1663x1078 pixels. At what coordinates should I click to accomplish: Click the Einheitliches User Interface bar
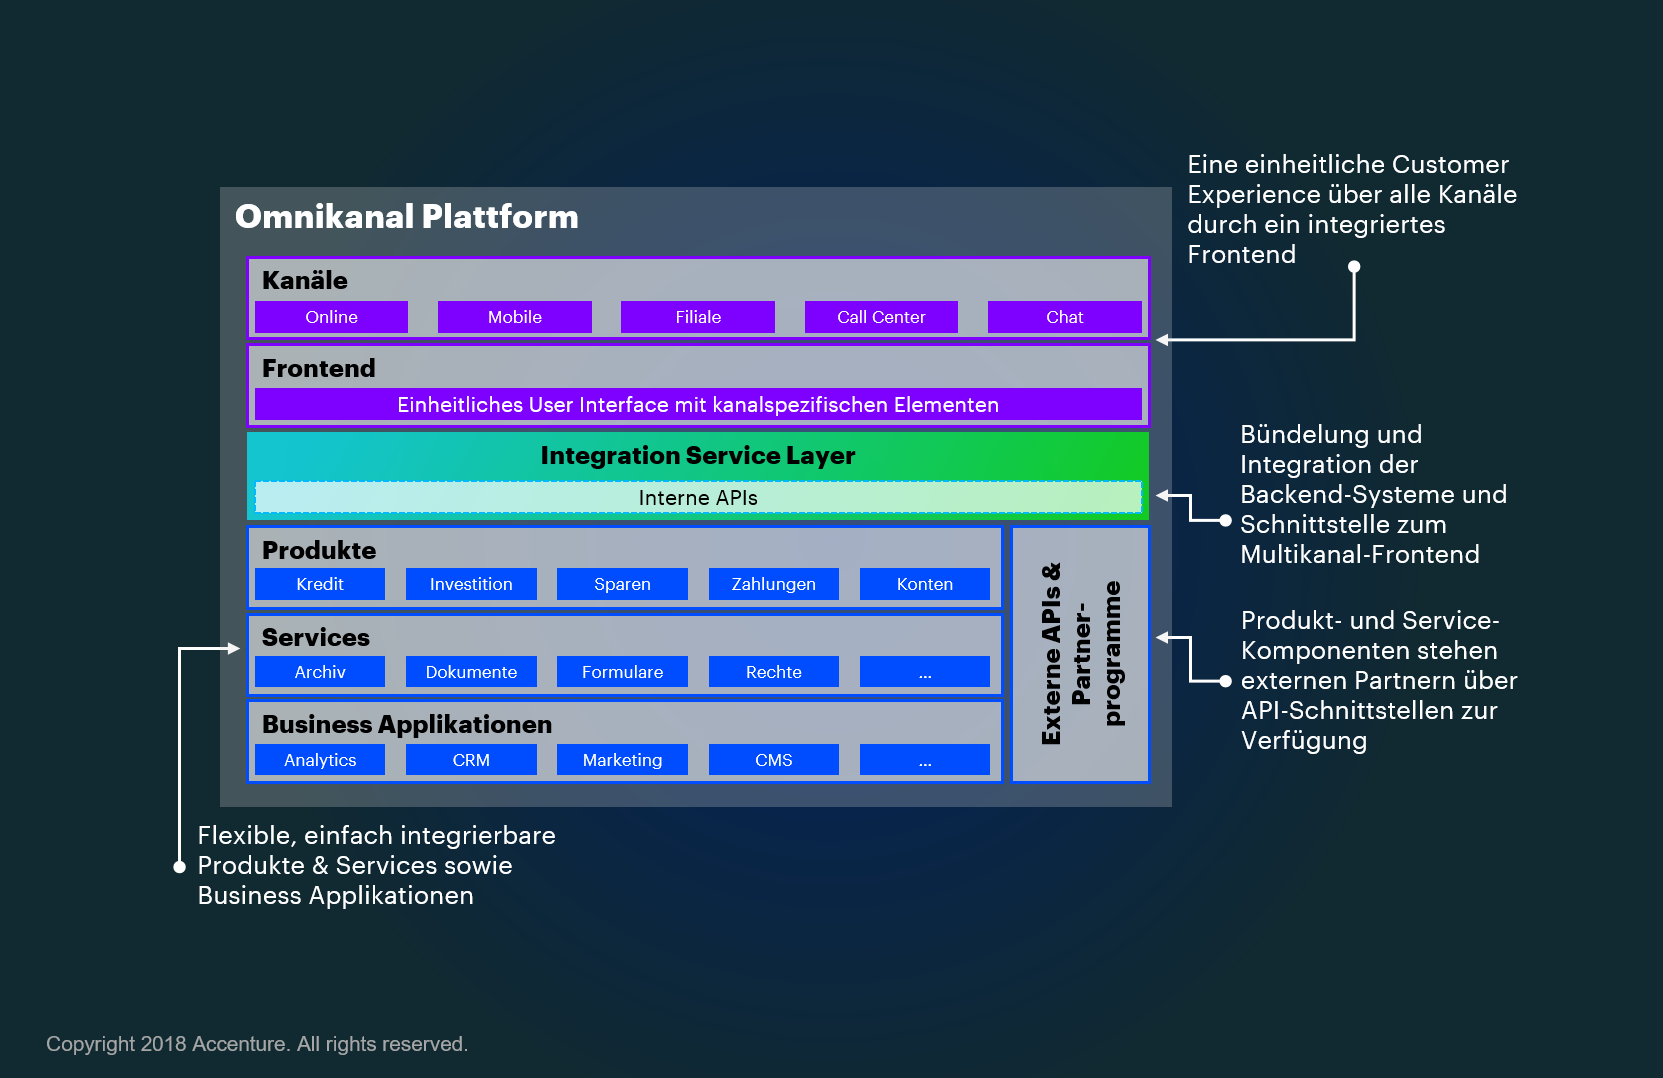(x=698, y=405)
